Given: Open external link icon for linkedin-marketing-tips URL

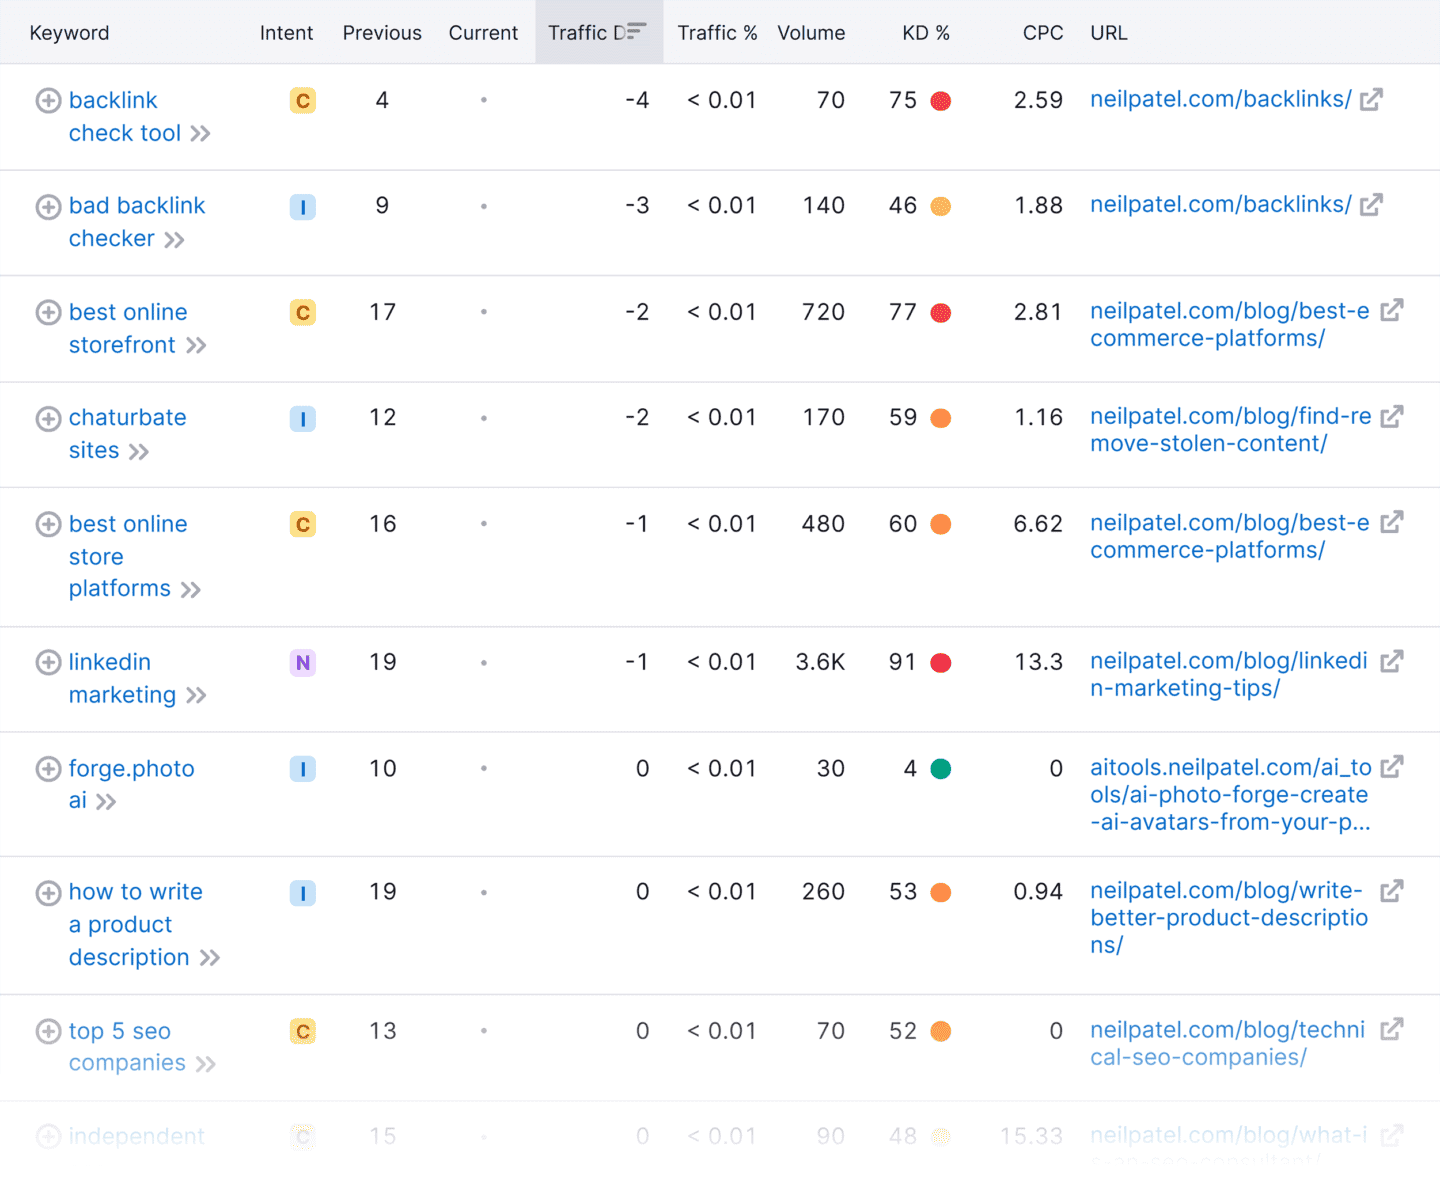Looking at the screenshot, I should point(1392,661).
